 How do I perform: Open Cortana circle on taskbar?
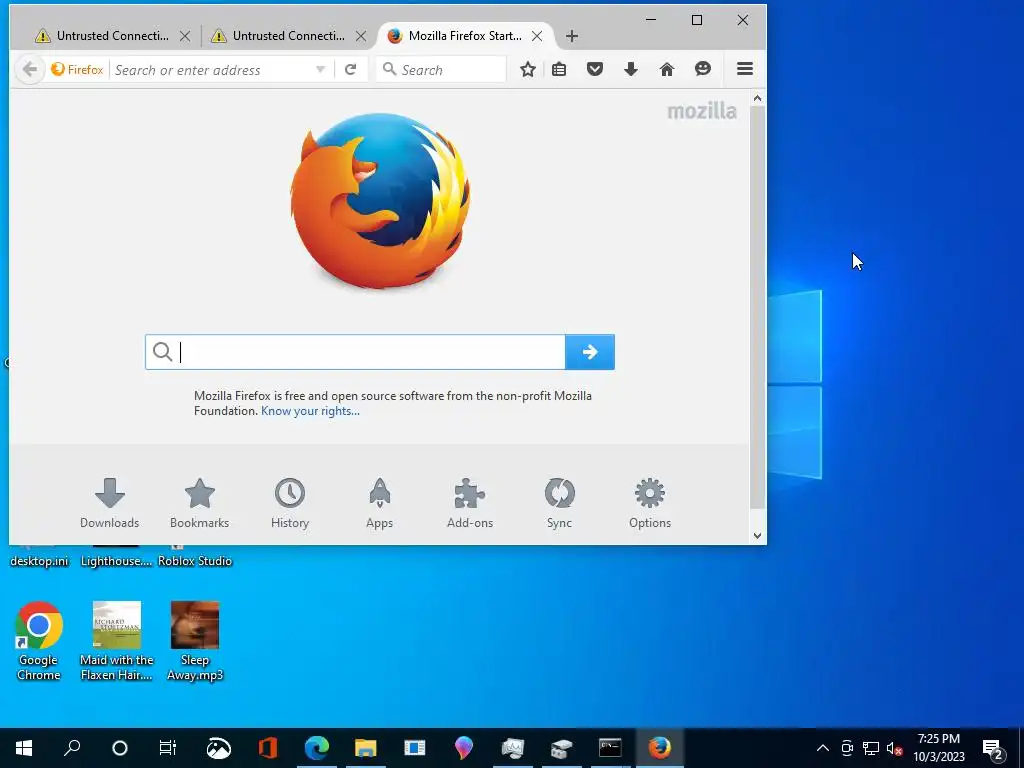(120, 748)
